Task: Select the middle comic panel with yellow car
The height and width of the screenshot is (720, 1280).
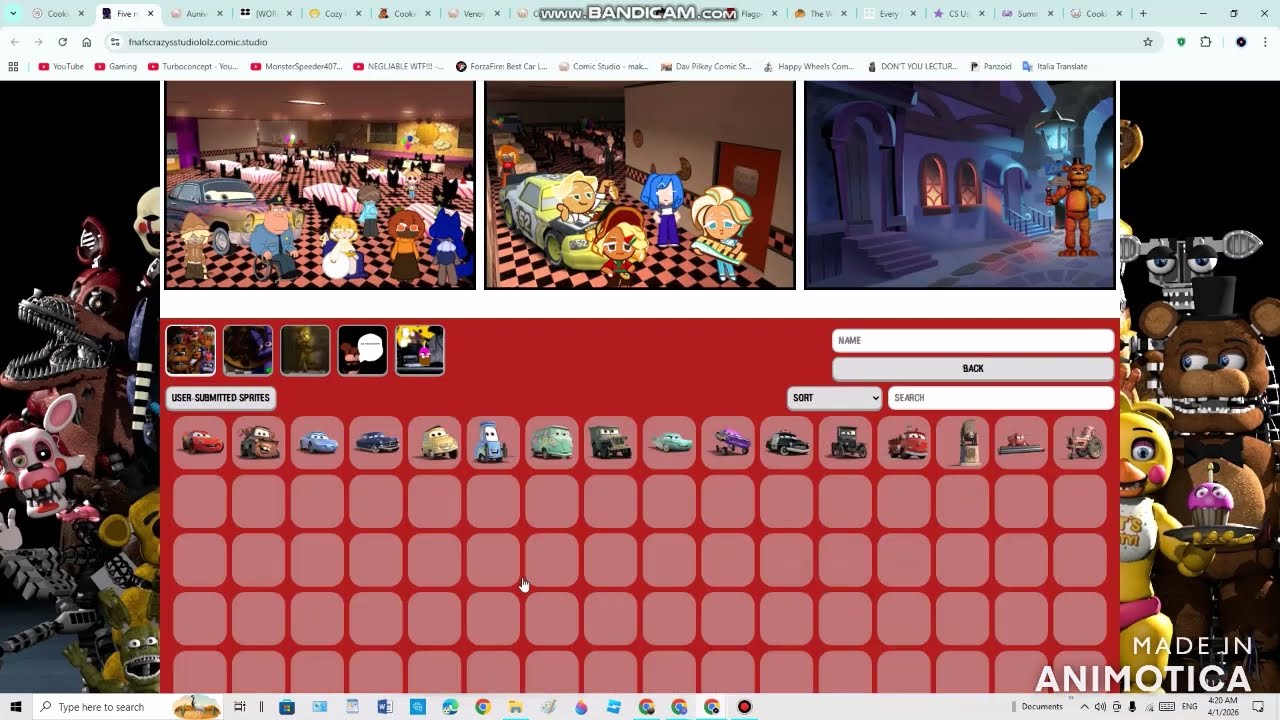Action: [640, 185]
